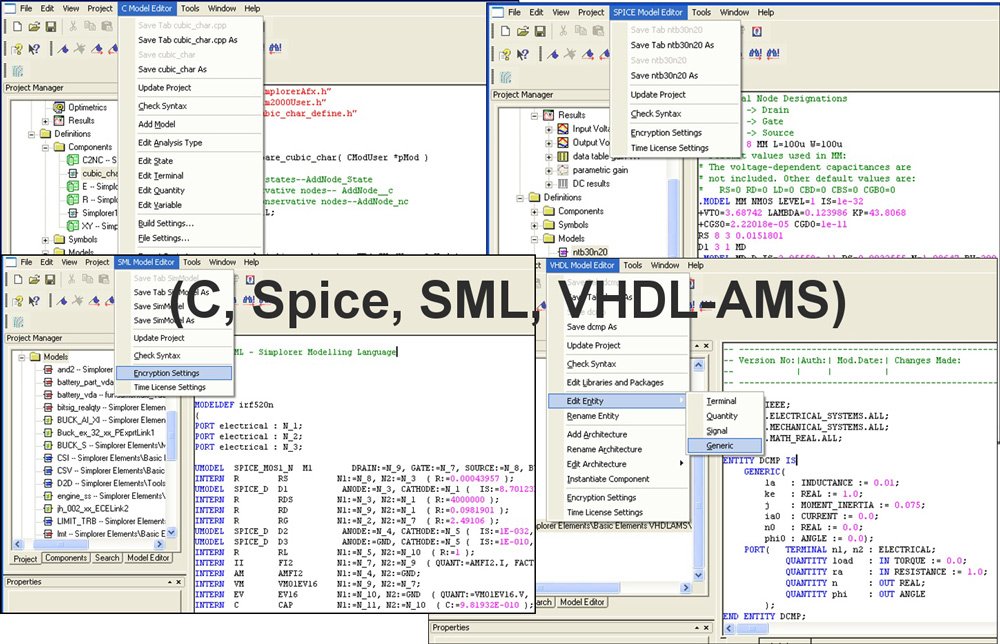Click Terminal in Edit Entity submenu

[x=724, y=401]
